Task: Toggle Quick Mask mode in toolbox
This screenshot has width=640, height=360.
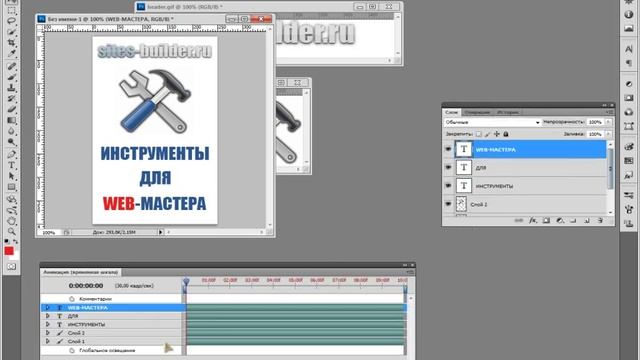Action: [x=11, y=267]
